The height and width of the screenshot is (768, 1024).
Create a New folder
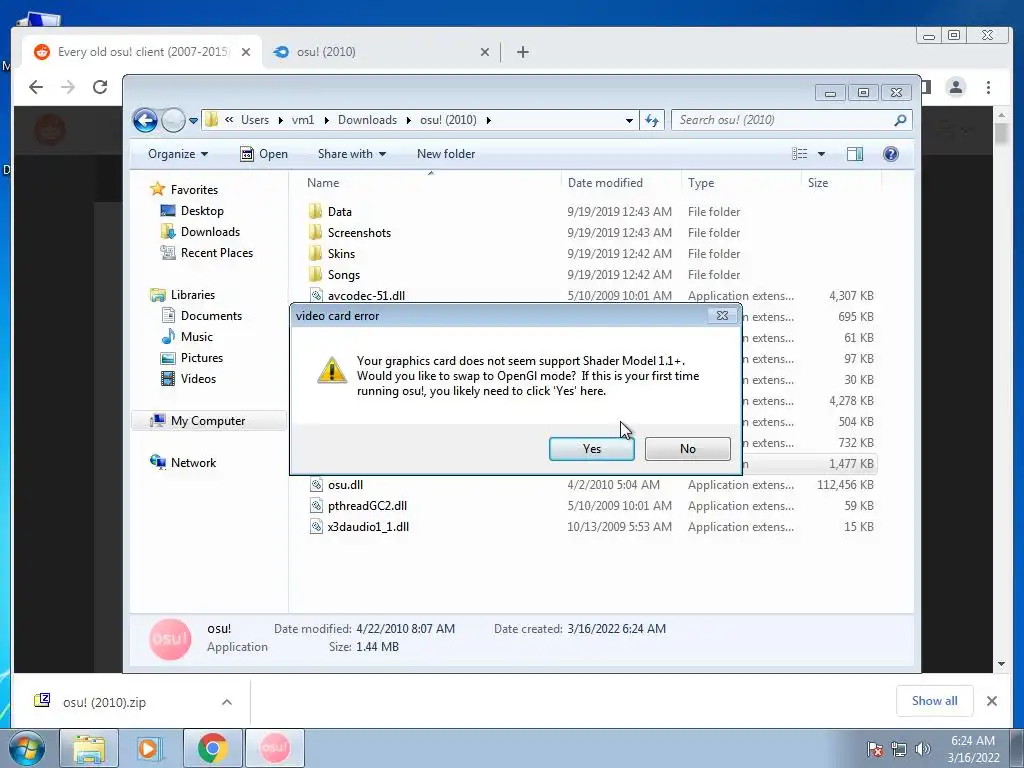coord(446,154)
